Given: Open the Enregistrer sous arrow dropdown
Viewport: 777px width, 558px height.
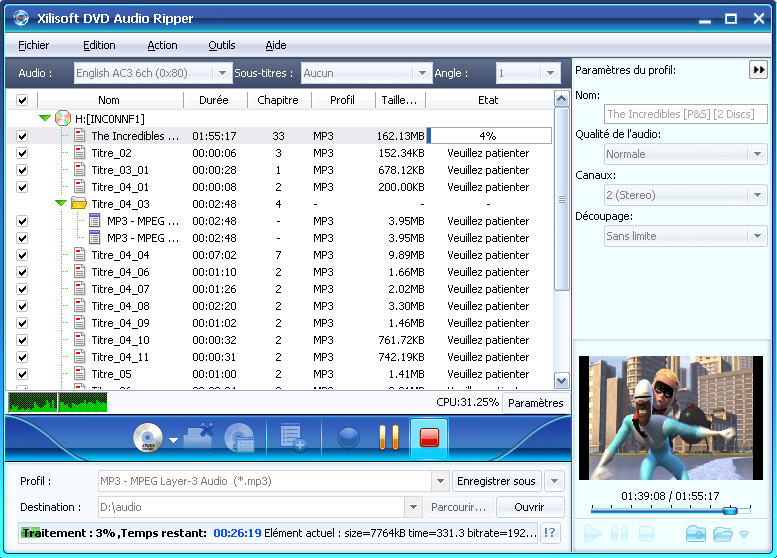Looking at the screenshot, I should [554, 481].
